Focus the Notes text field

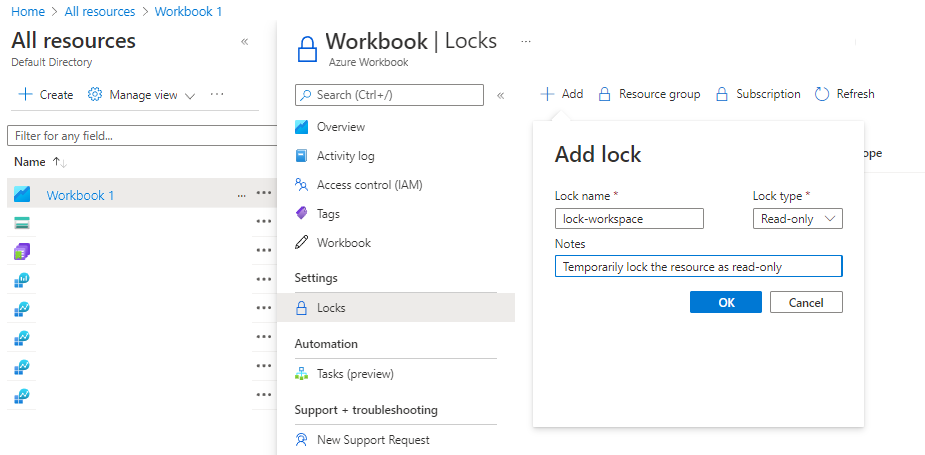coord(698,267)
